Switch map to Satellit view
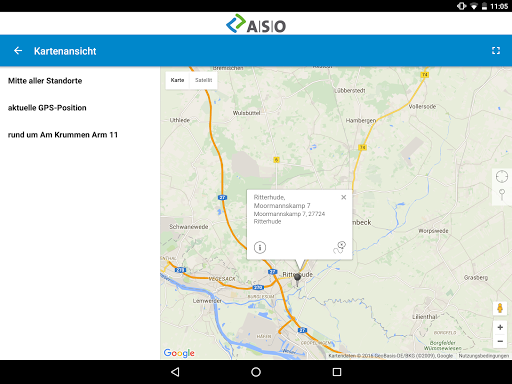512x384 pixels. [203, 80]
